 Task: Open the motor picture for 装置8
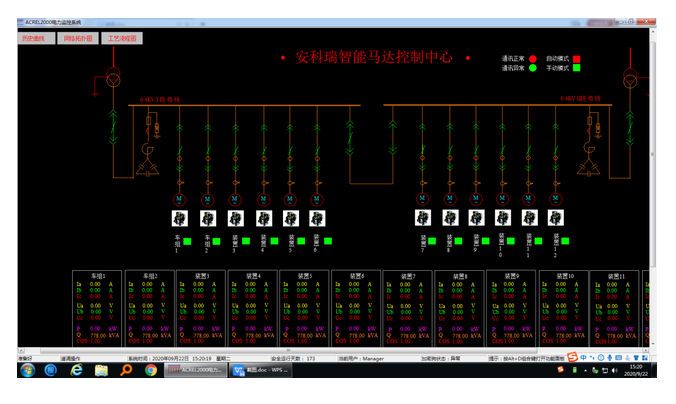pyautogui.click(x=450, y=218)
